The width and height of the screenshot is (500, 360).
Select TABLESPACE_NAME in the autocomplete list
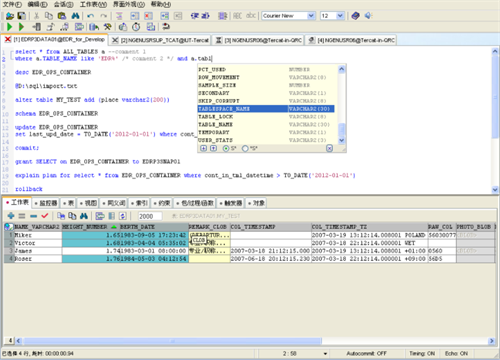[x=266, y=109]
